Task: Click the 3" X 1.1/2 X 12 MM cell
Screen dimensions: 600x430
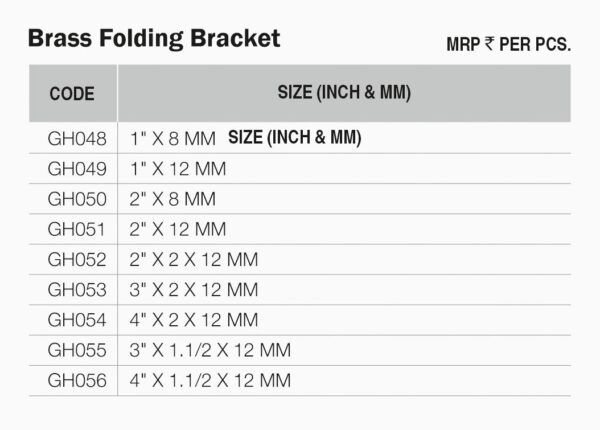Action: [x=210, y=350]
